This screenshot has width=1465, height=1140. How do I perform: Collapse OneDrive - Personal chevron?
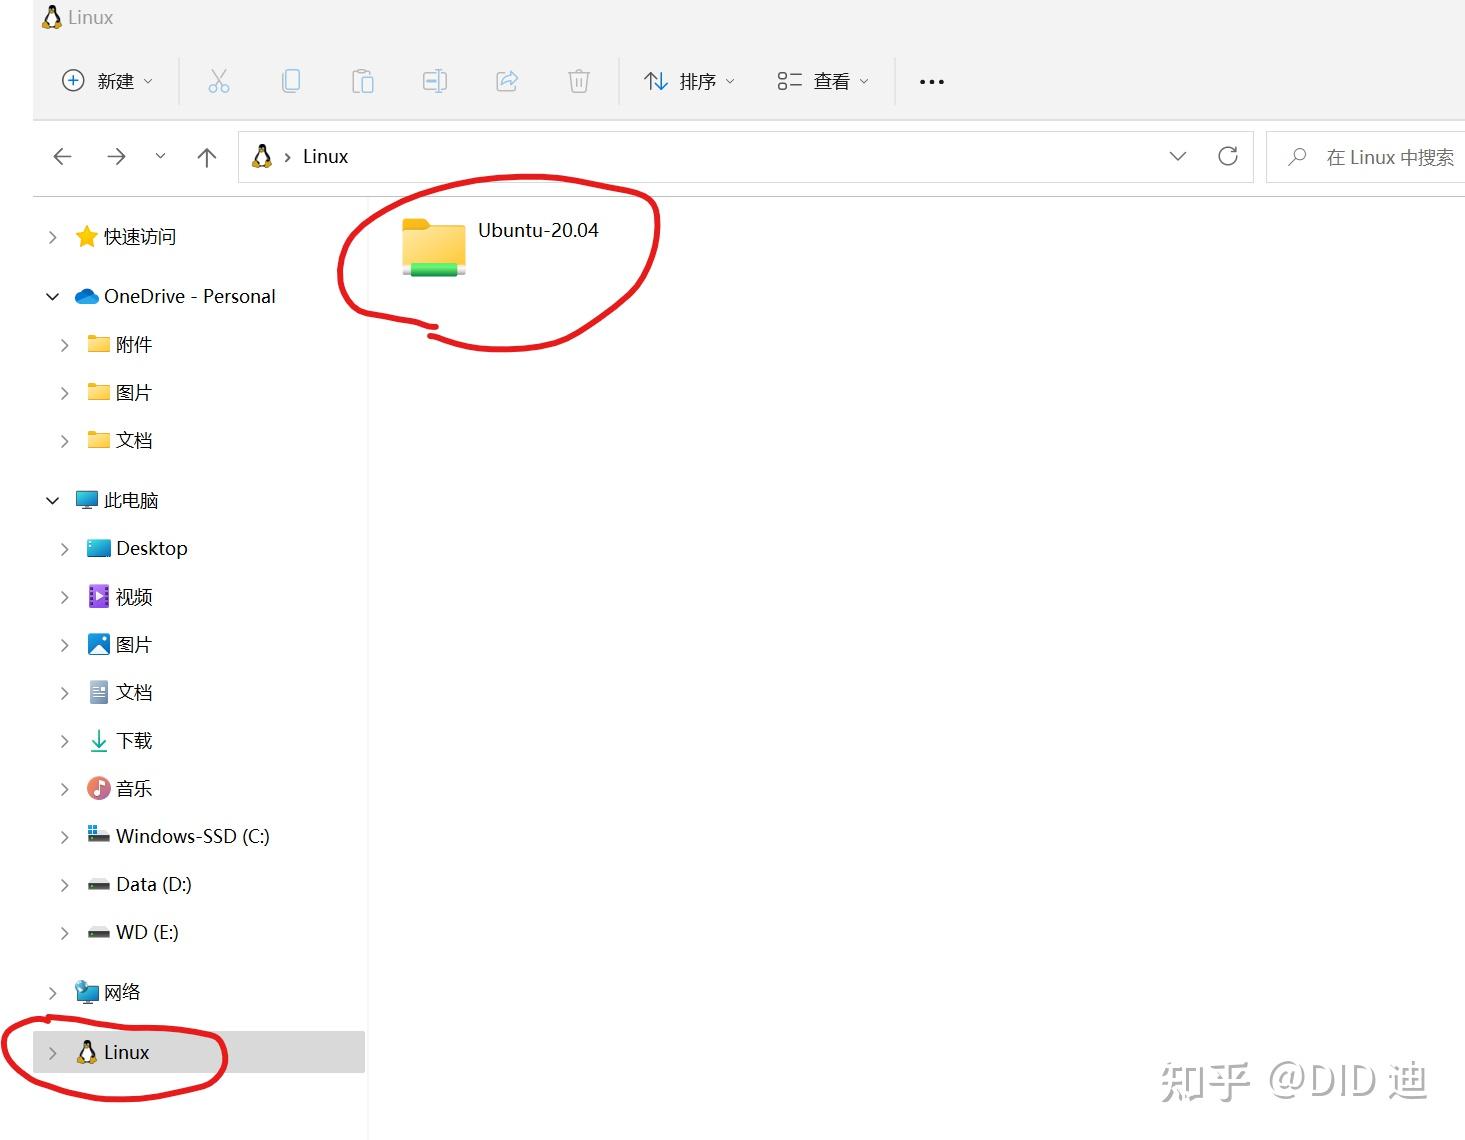pyautogui.click(x=52, y=297)
